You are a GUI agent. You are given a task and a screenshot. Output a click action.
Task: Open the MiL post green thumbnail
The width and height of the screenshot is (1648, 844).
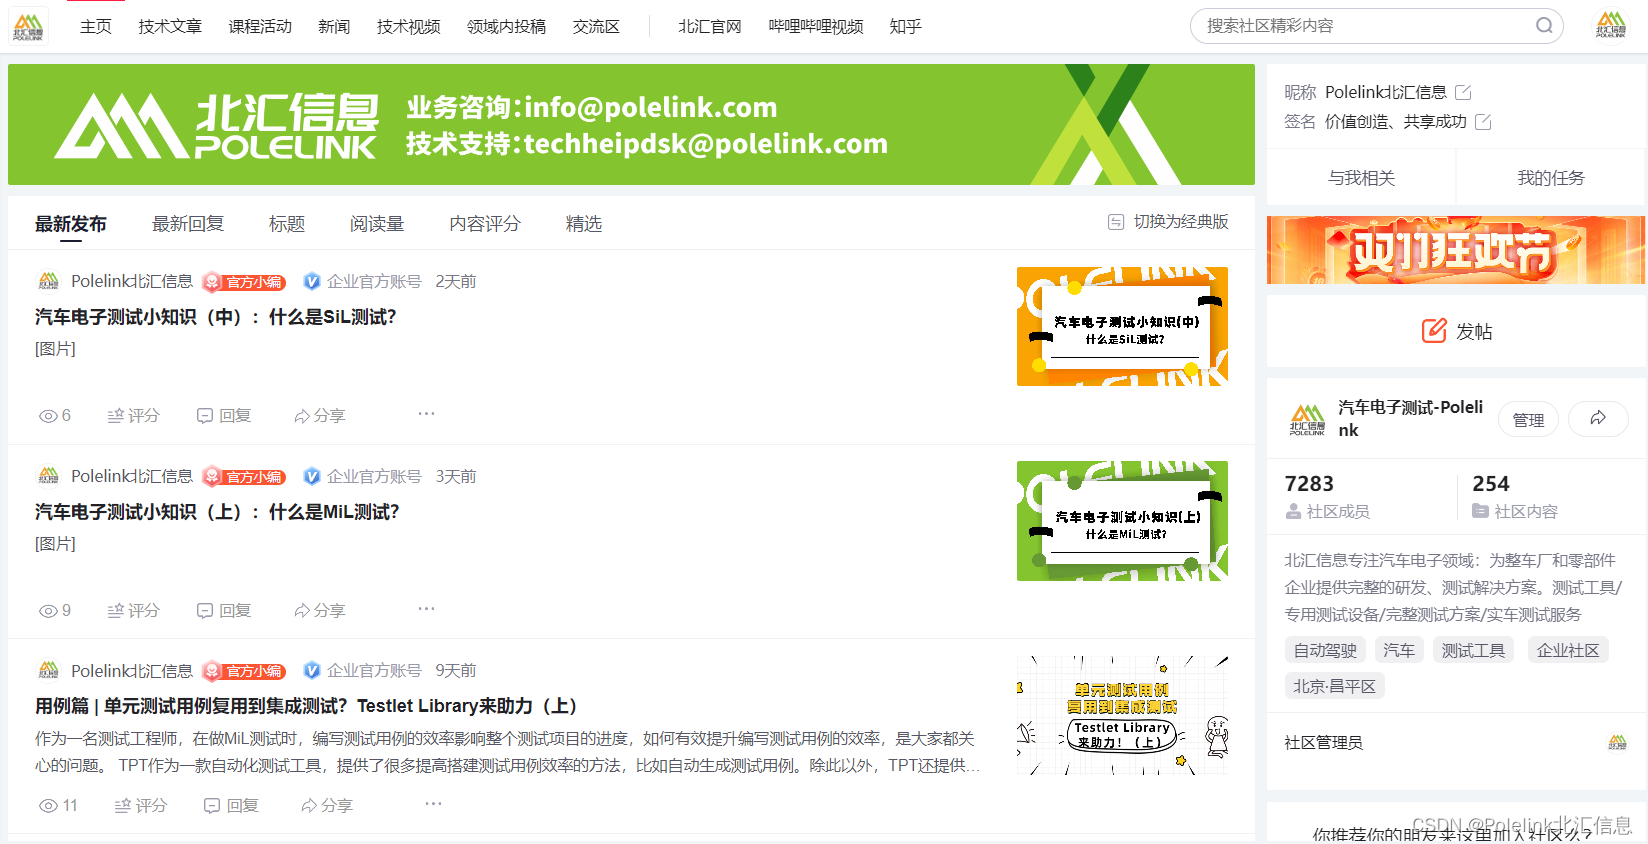[1122, 521]
